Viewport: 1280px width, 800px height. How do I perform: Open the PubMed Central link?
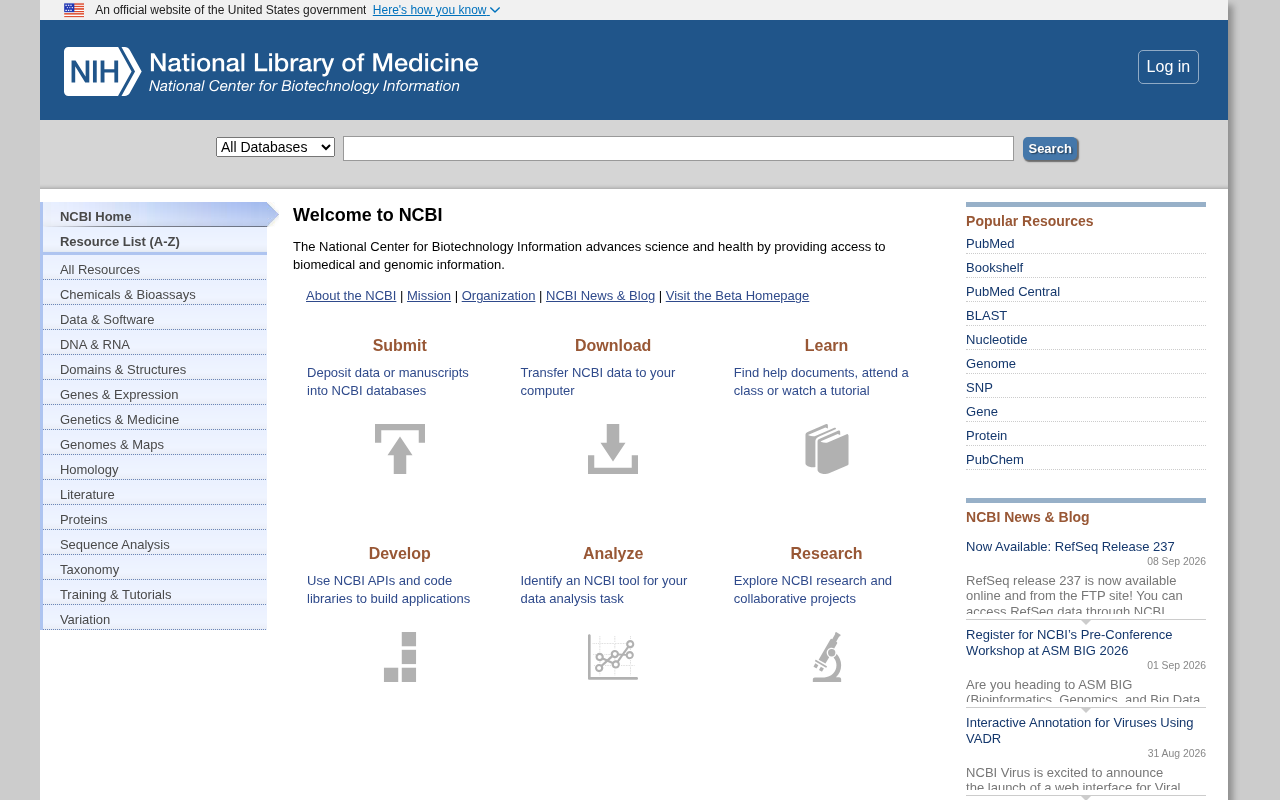point(1013,292)
